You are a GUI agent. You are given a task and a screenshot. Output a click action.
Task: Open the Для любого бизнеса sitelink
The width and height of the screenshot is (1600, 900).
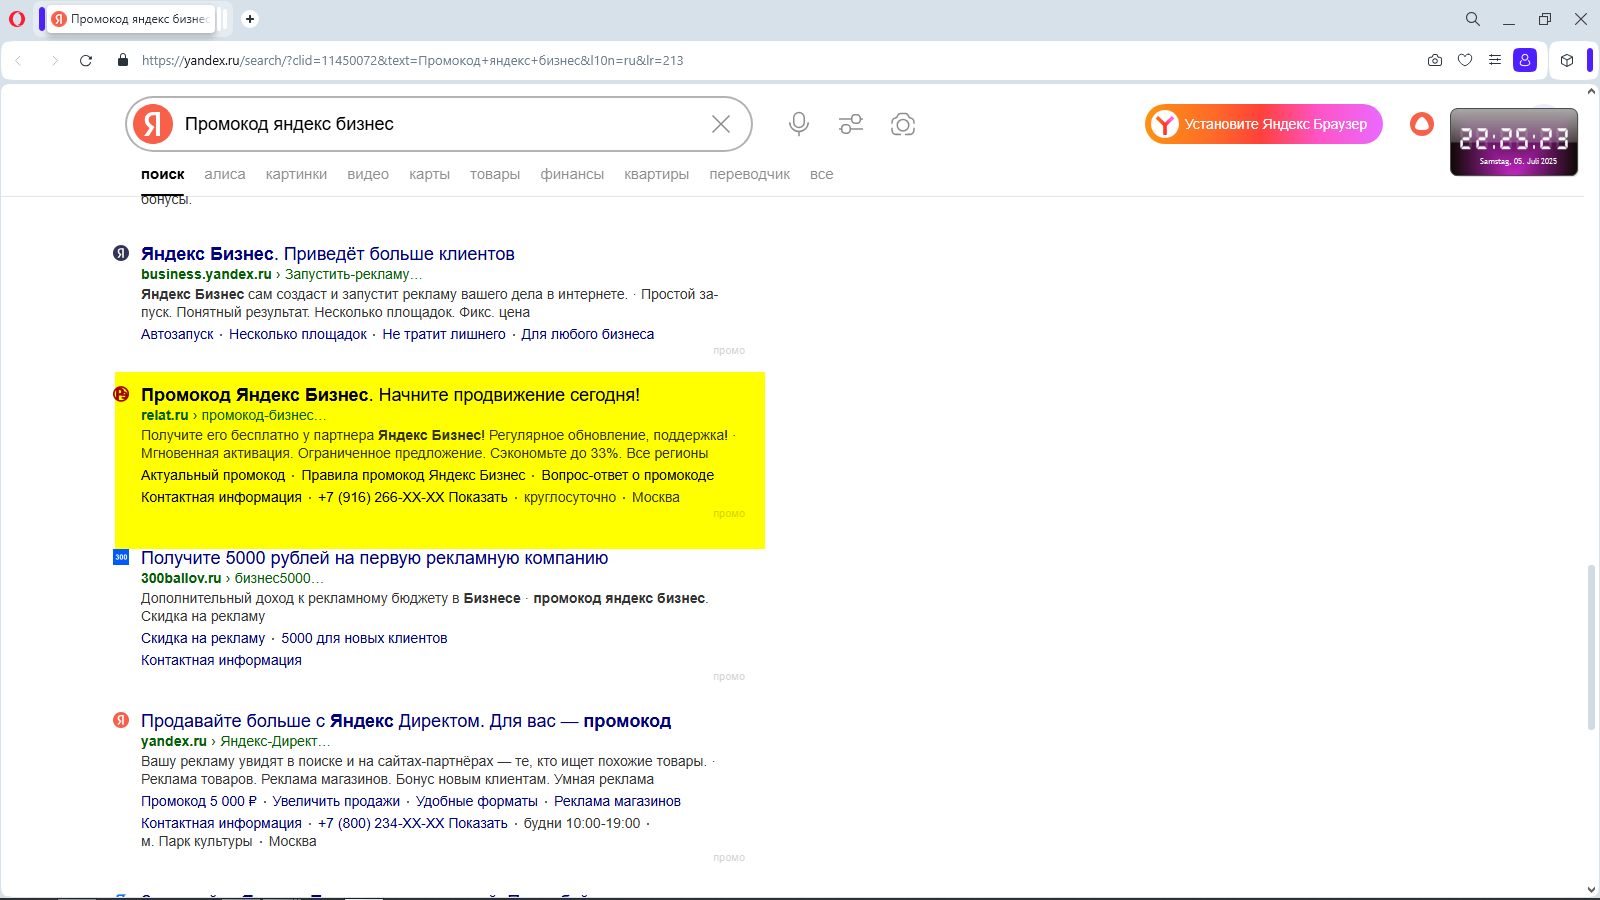click(587, 334)
